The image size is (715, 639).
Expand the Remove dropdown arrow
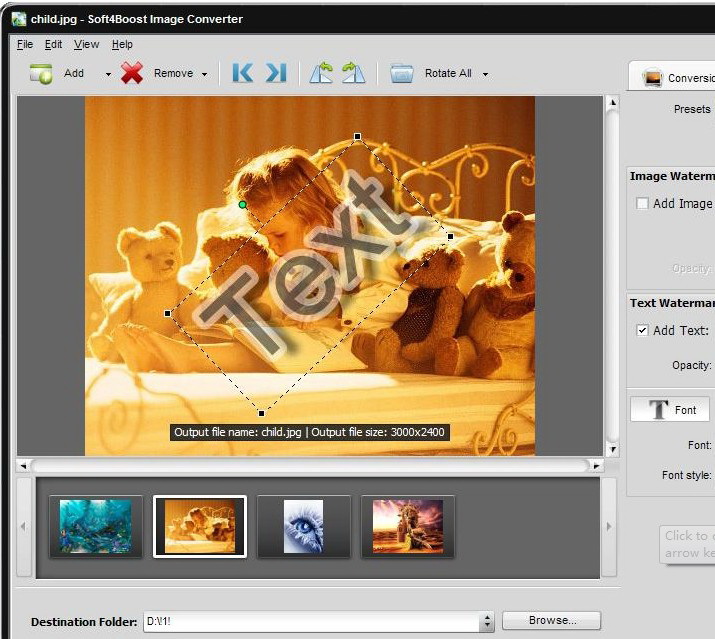204,74
